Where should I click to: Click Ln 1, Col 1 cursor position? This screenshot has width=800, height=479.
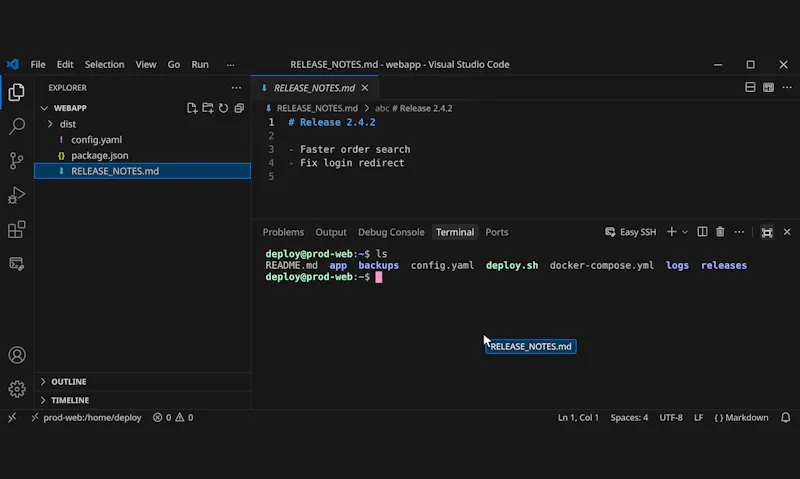(x=578, y=417)
